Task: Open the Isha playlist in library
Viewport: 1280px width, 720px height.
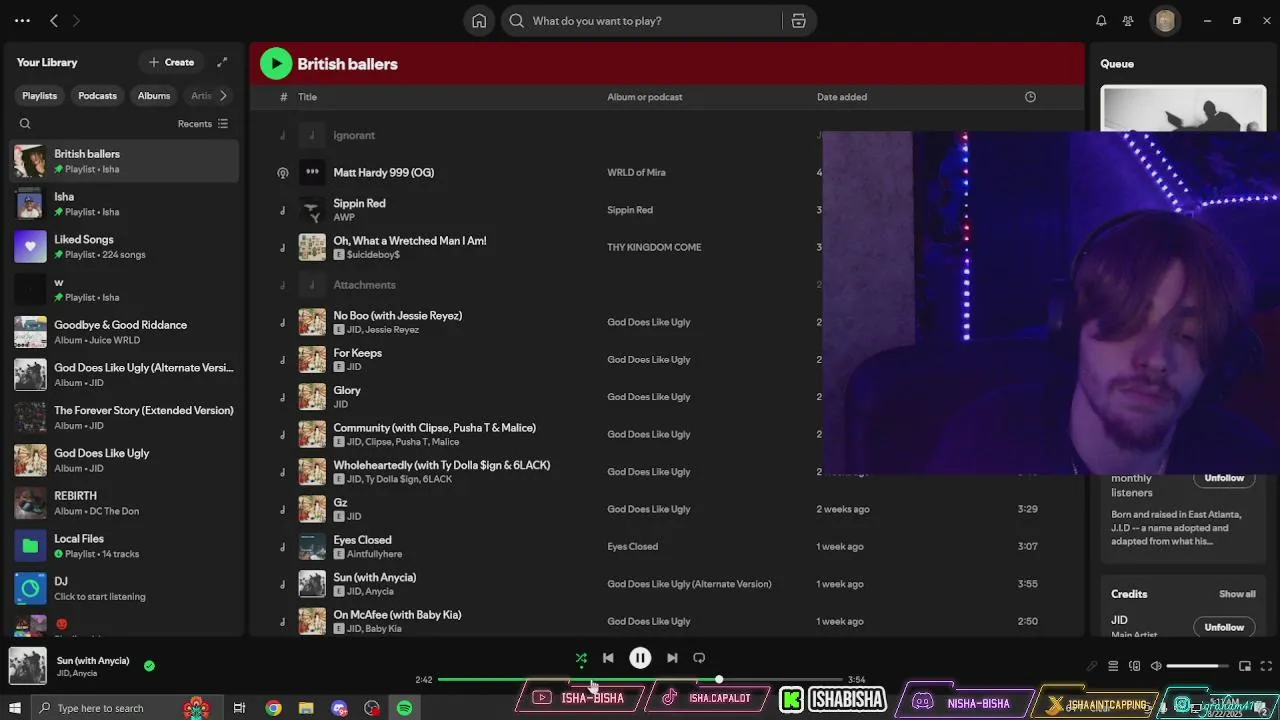Action: tap(124, 204)
